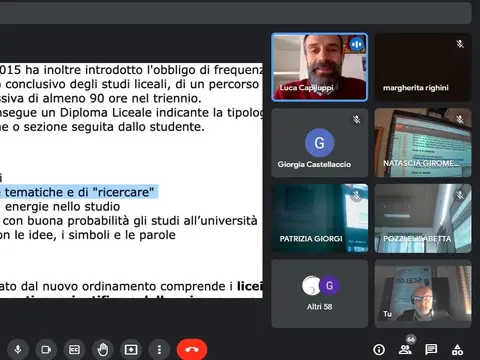Open the activities shapes icon
This screenshot has width=480, height=360.
coord(457,349)
